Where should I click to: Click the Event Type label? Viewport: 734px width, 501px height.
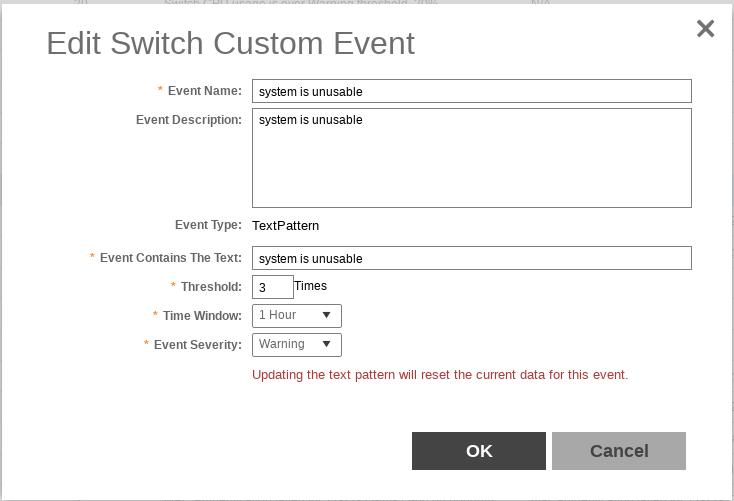pyautogui.click(x=208, y=225)
